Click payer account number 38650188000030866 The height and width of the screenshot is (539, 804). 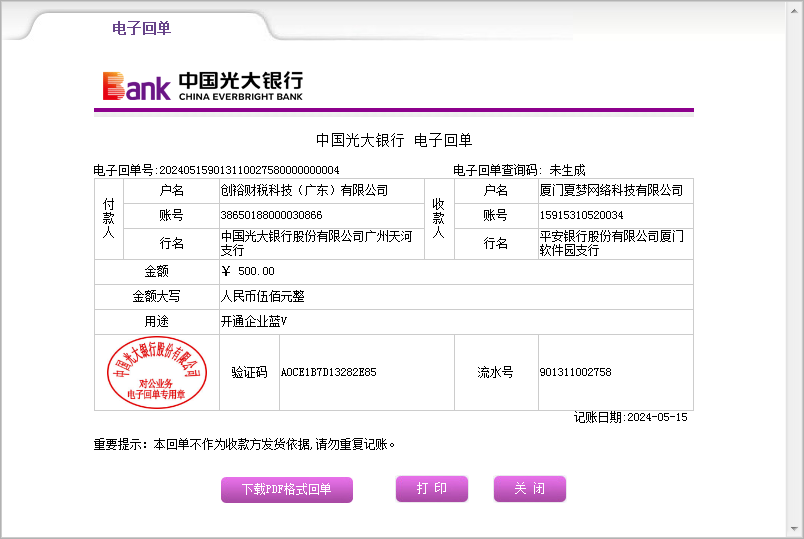point(271,215)
